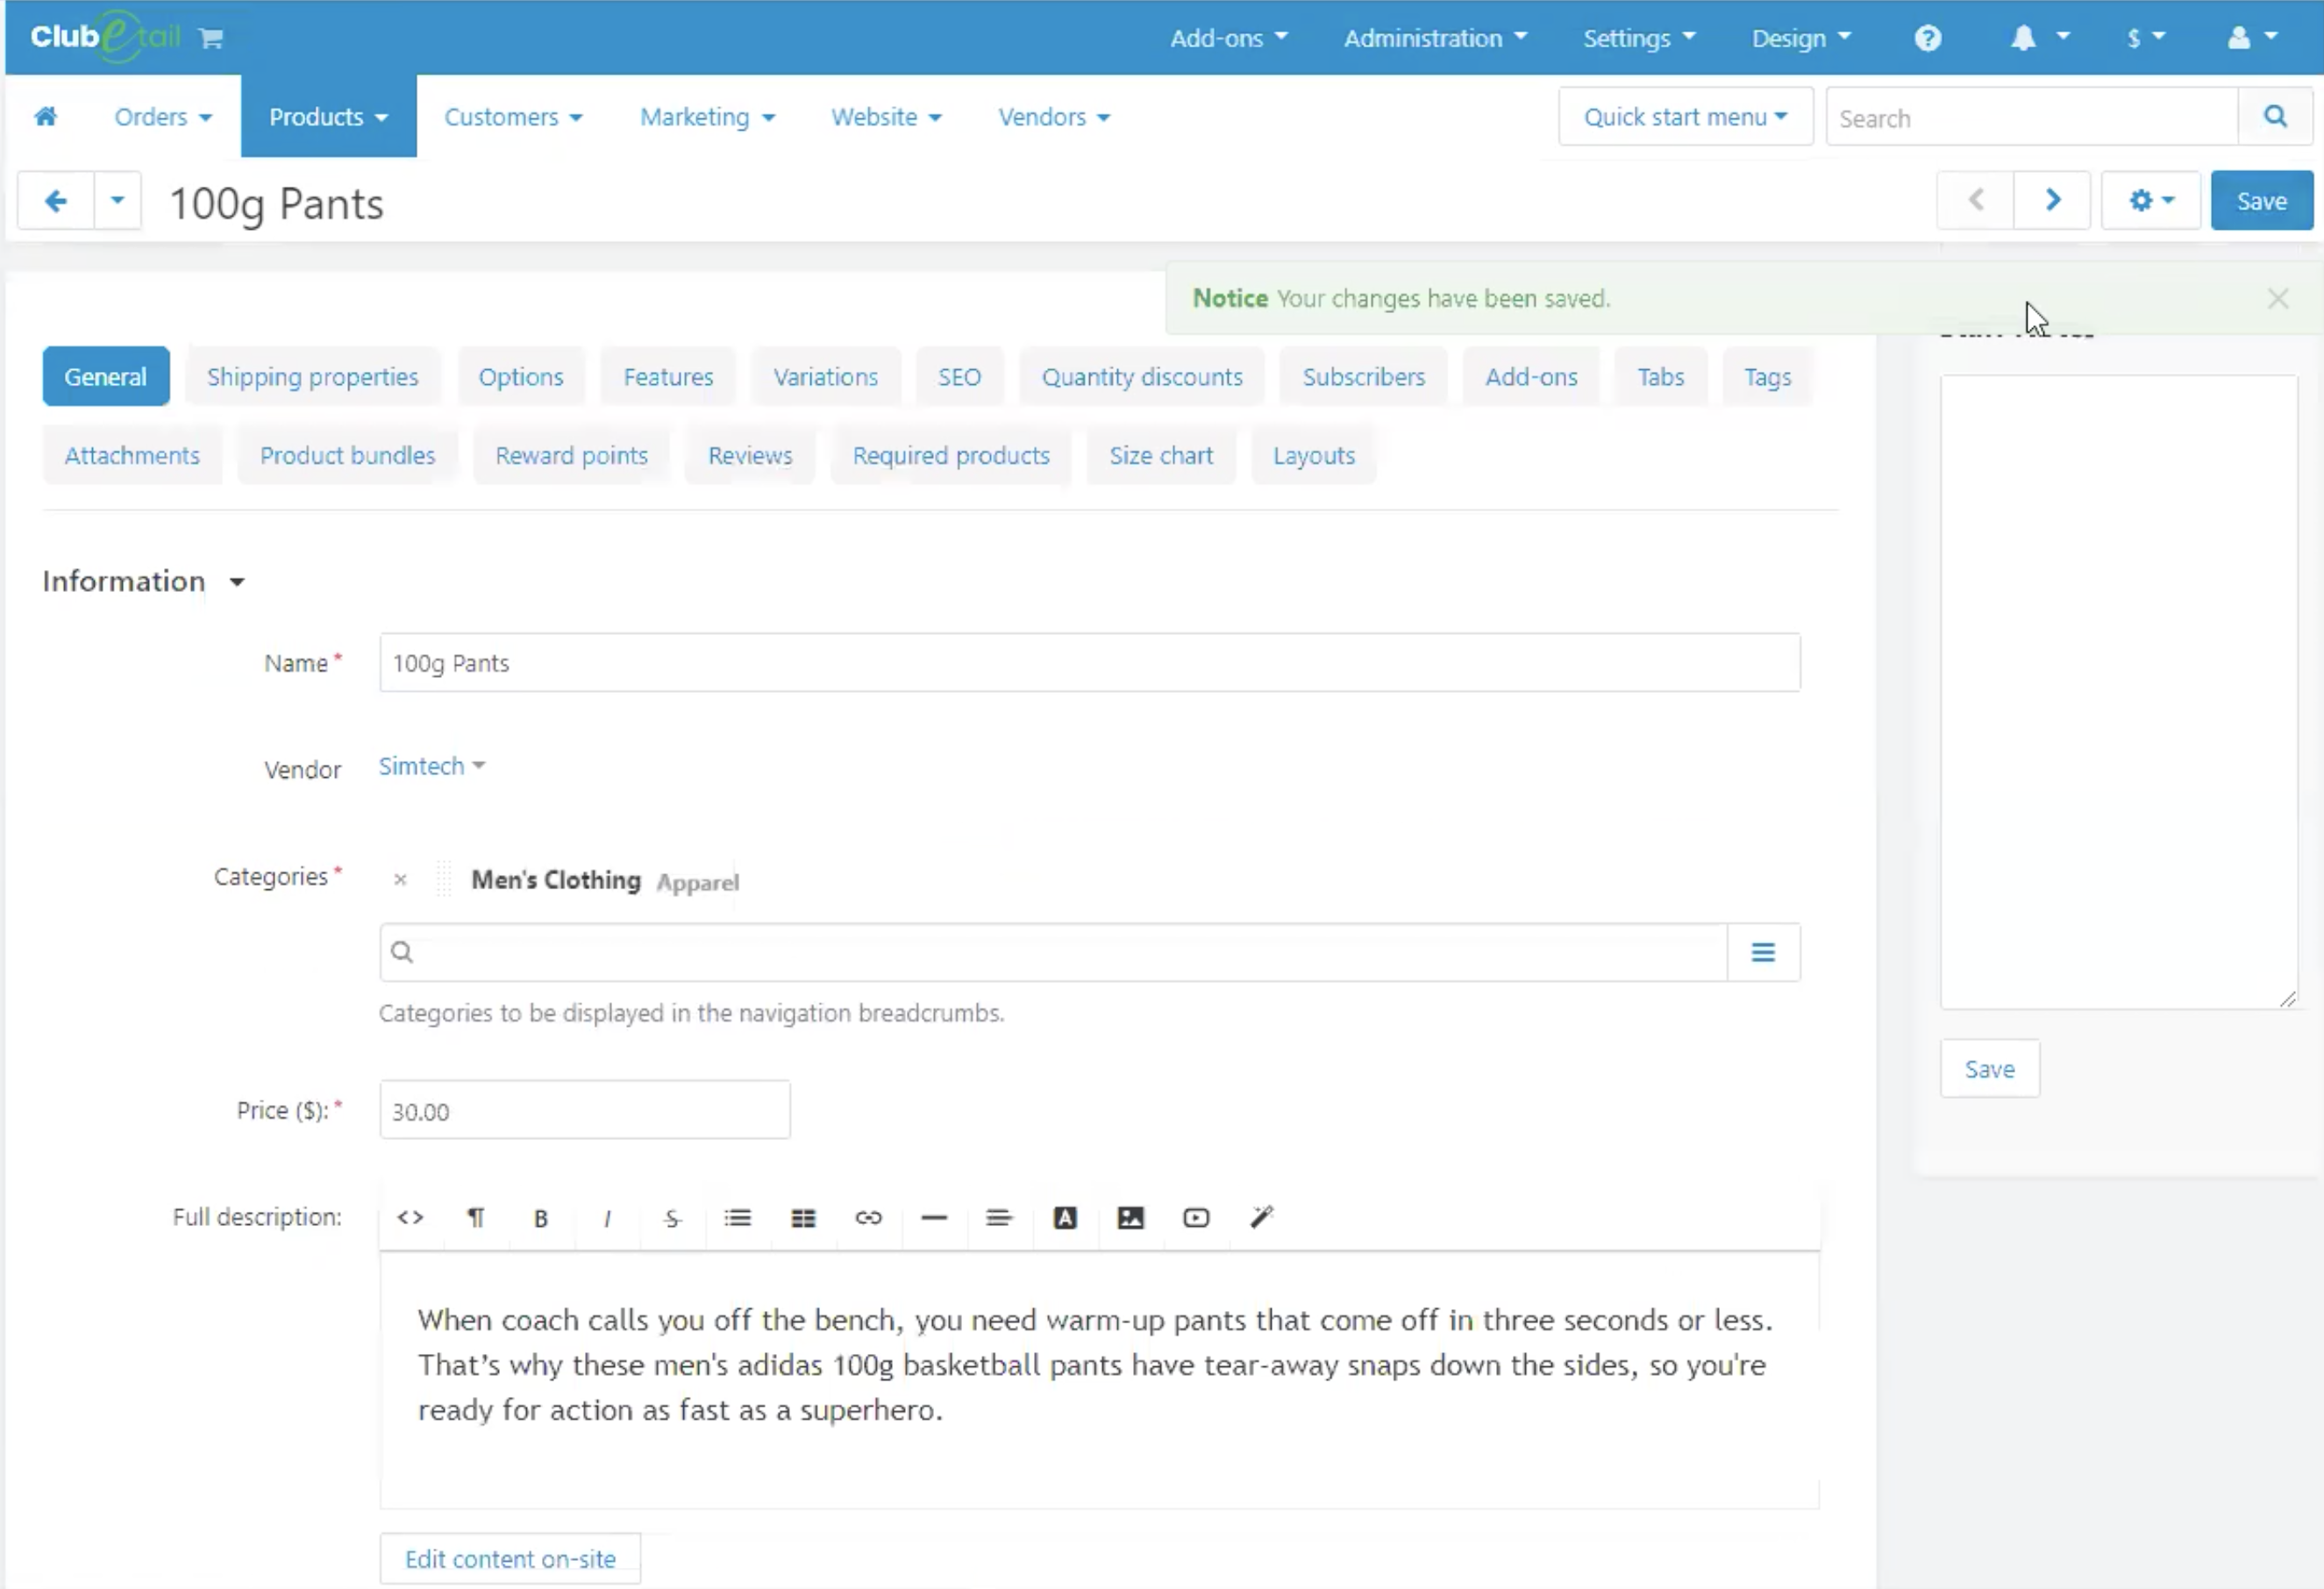2324x1589 pixels.
Task: Toggle bold formatting in editor
Action: (541, 1217)
